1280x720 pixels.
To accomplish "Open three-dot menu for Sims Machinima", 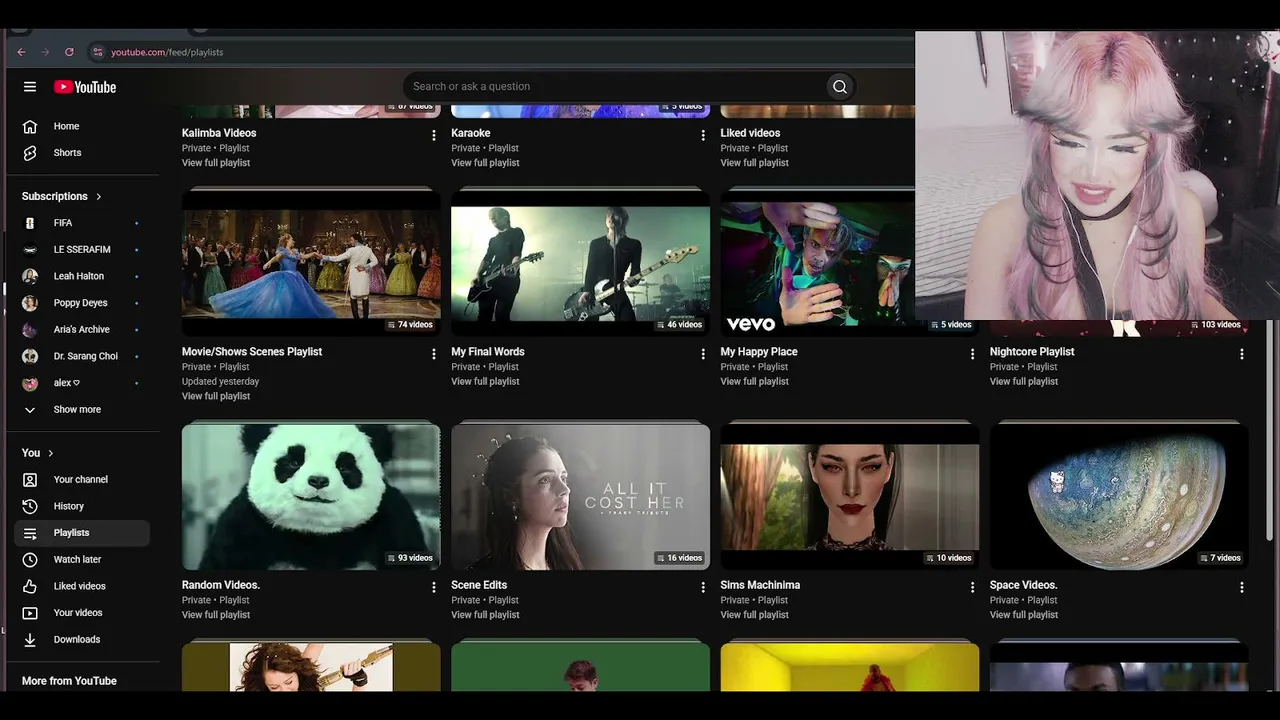I will click(972, 588).
